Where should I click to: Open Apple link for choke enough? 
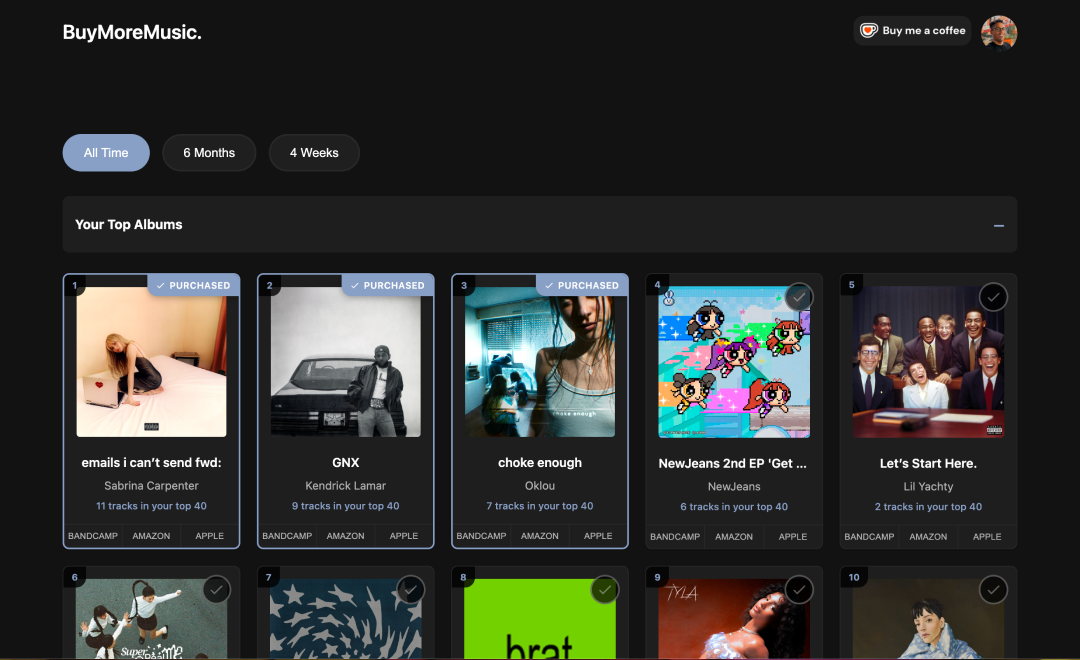tap(598, 536)
